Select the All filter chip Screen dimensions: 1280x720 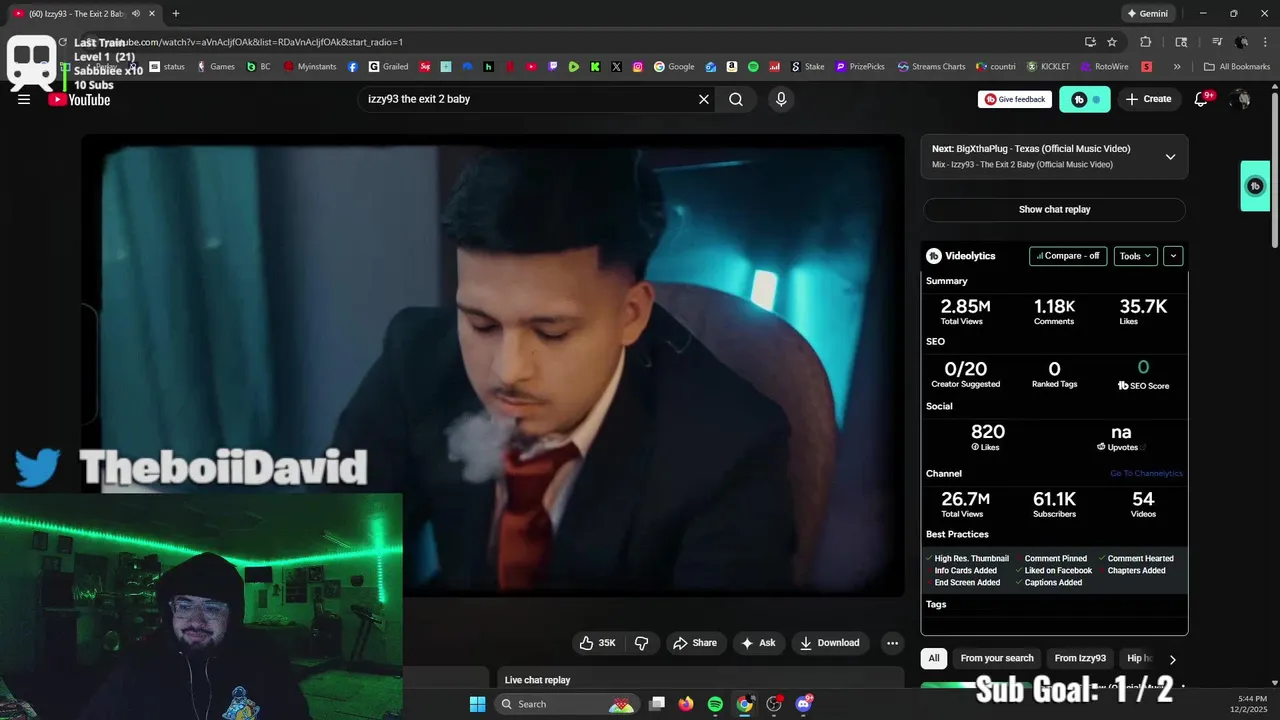point(934,658)
